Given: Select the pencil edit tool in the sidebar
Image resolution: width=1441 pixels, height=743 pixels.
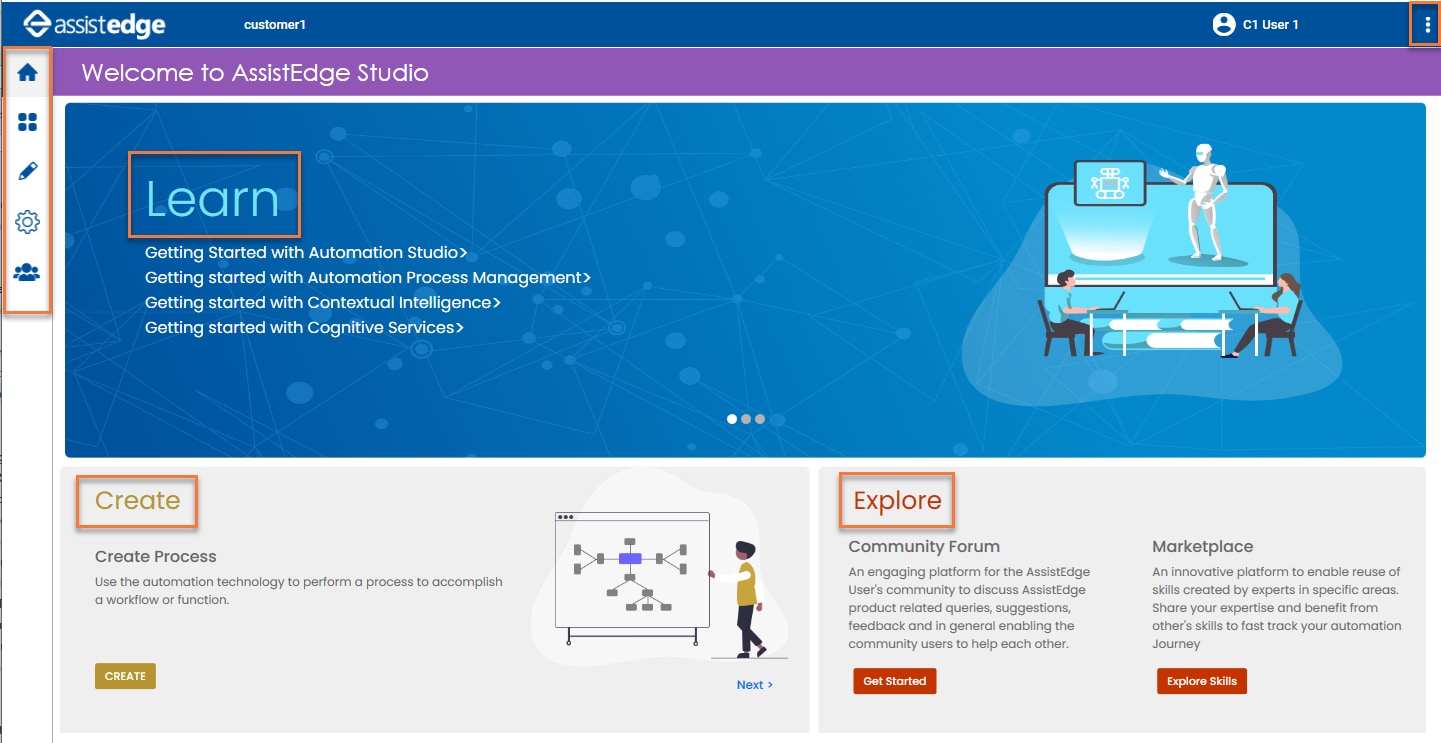Looking at the screenshot, I should point(28,171).
